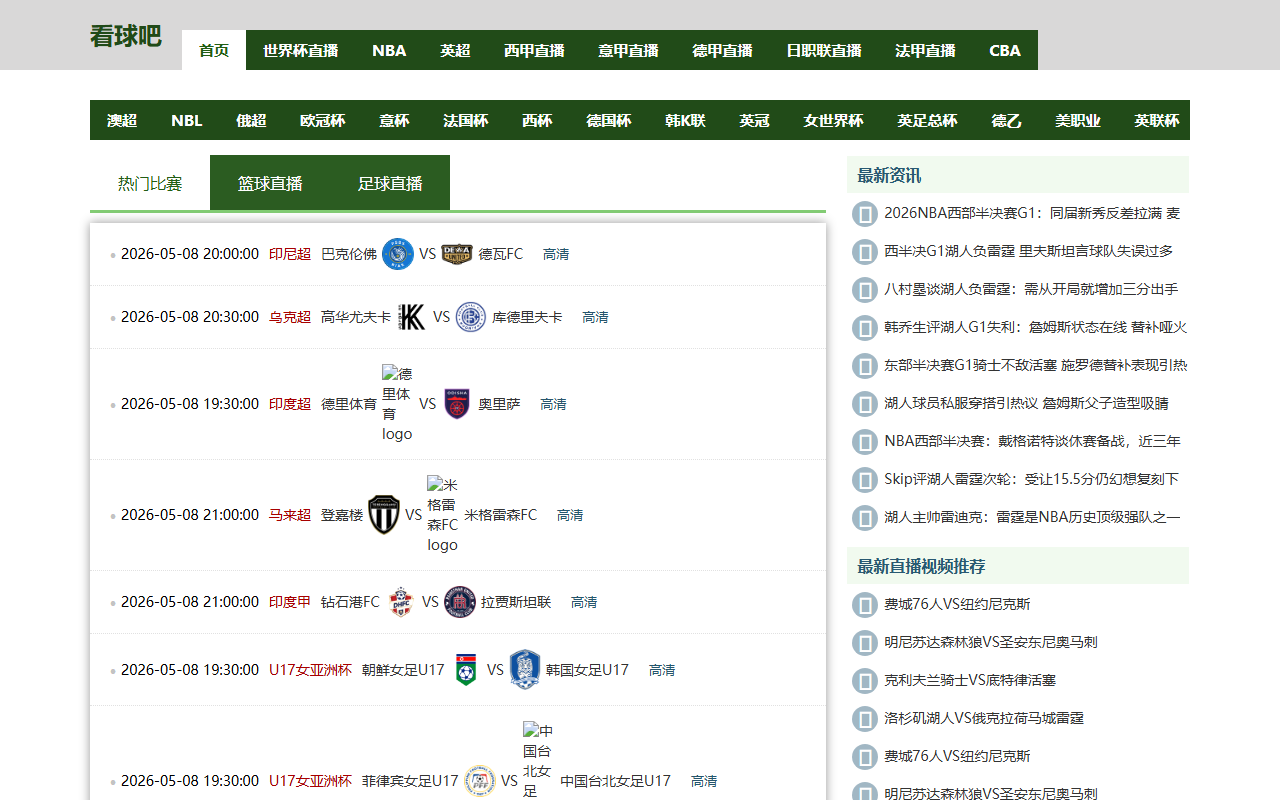Open 高清 stream for 德里体育 match
The image size is (1280, 800).
[x=553, y=404]
